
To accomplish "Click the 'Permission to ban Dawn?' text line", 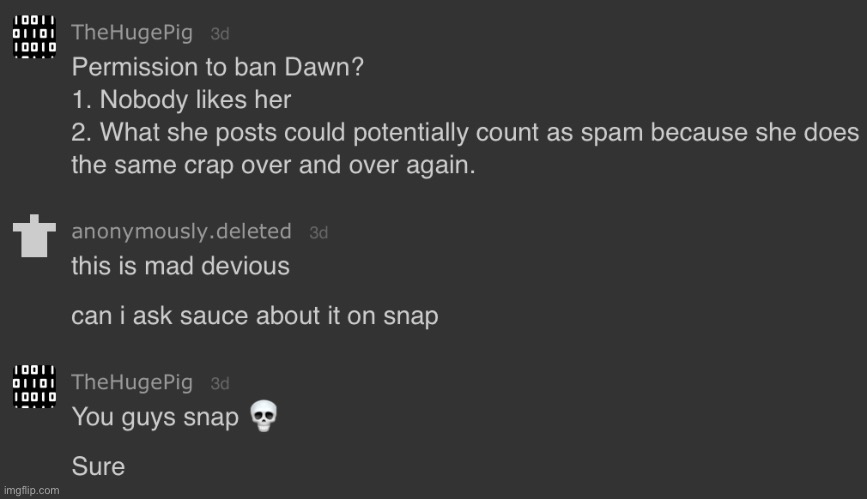I will 218,67.
